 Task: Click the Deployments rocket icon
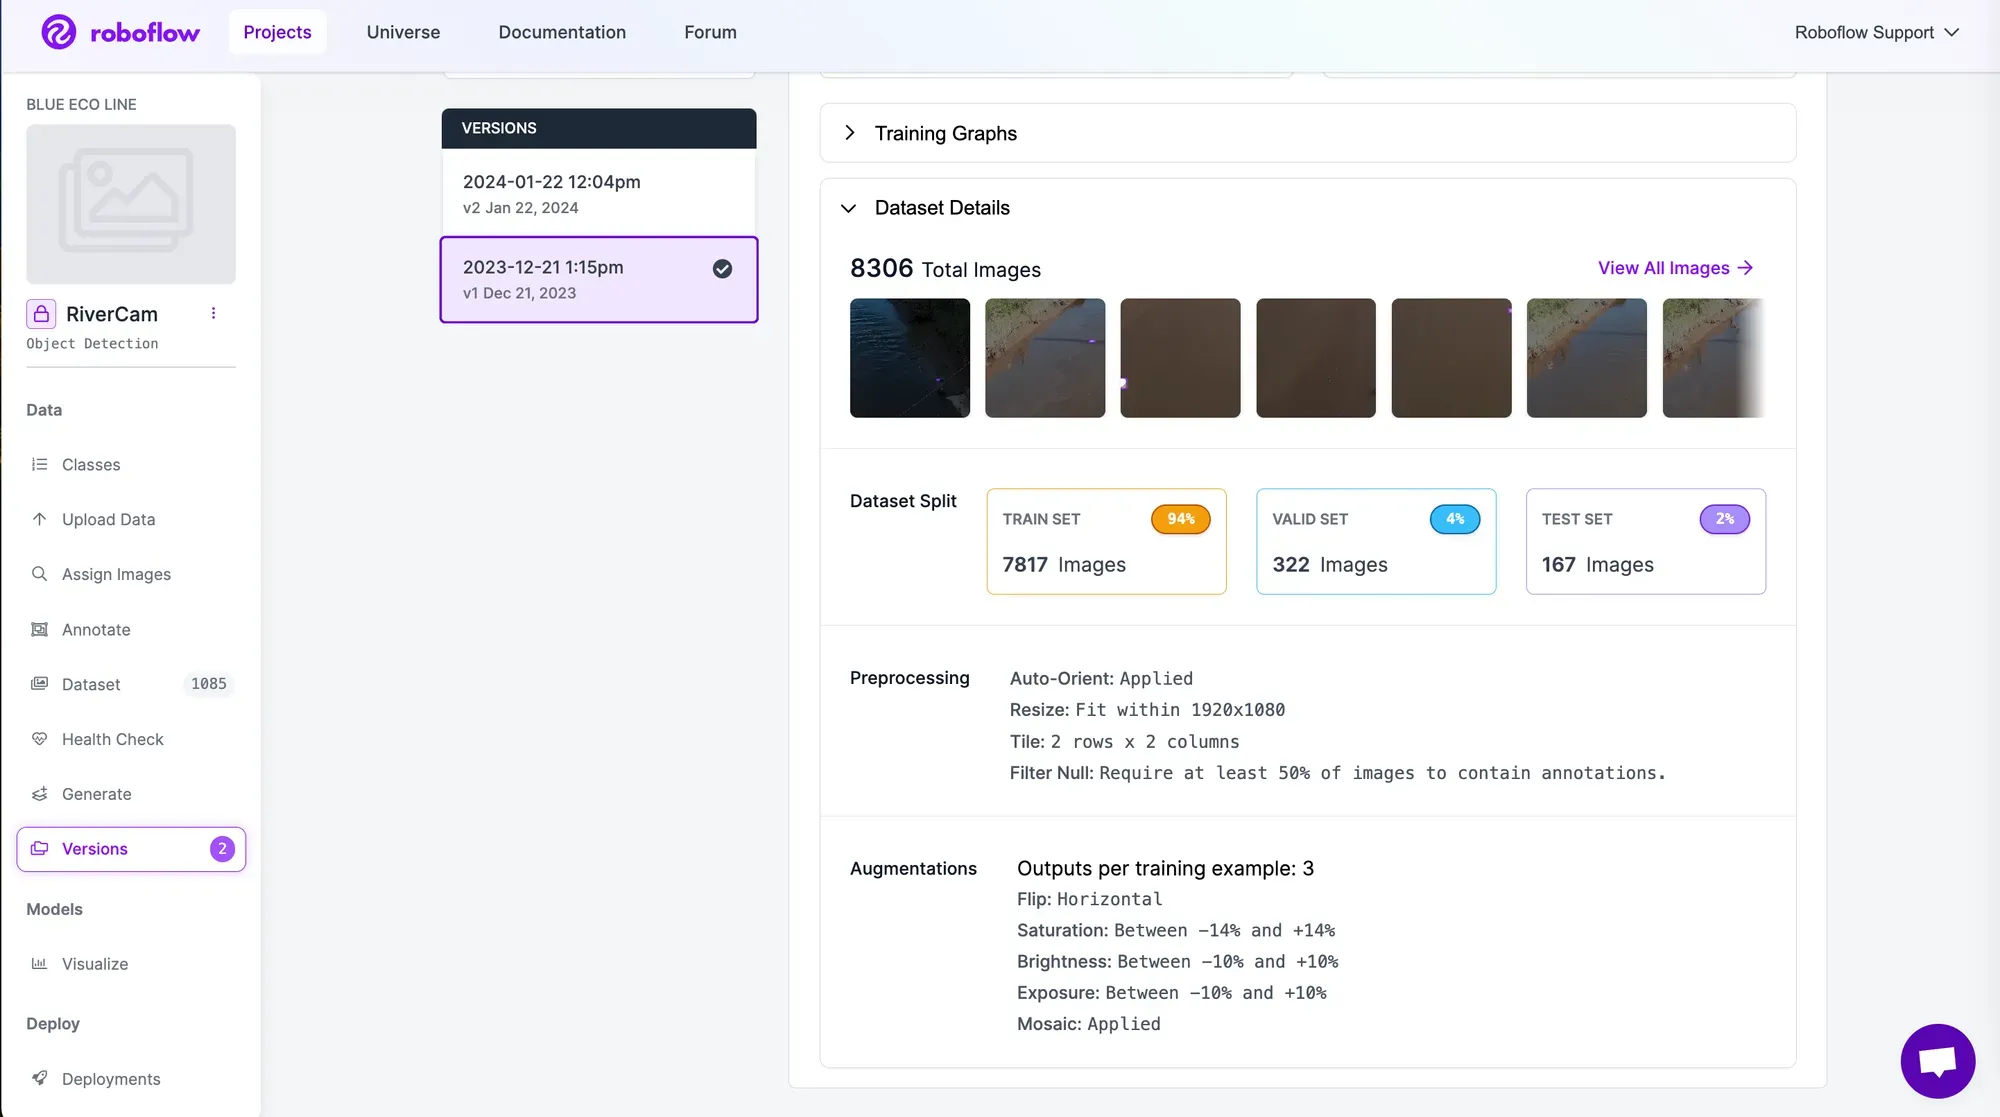point(39,1078)
